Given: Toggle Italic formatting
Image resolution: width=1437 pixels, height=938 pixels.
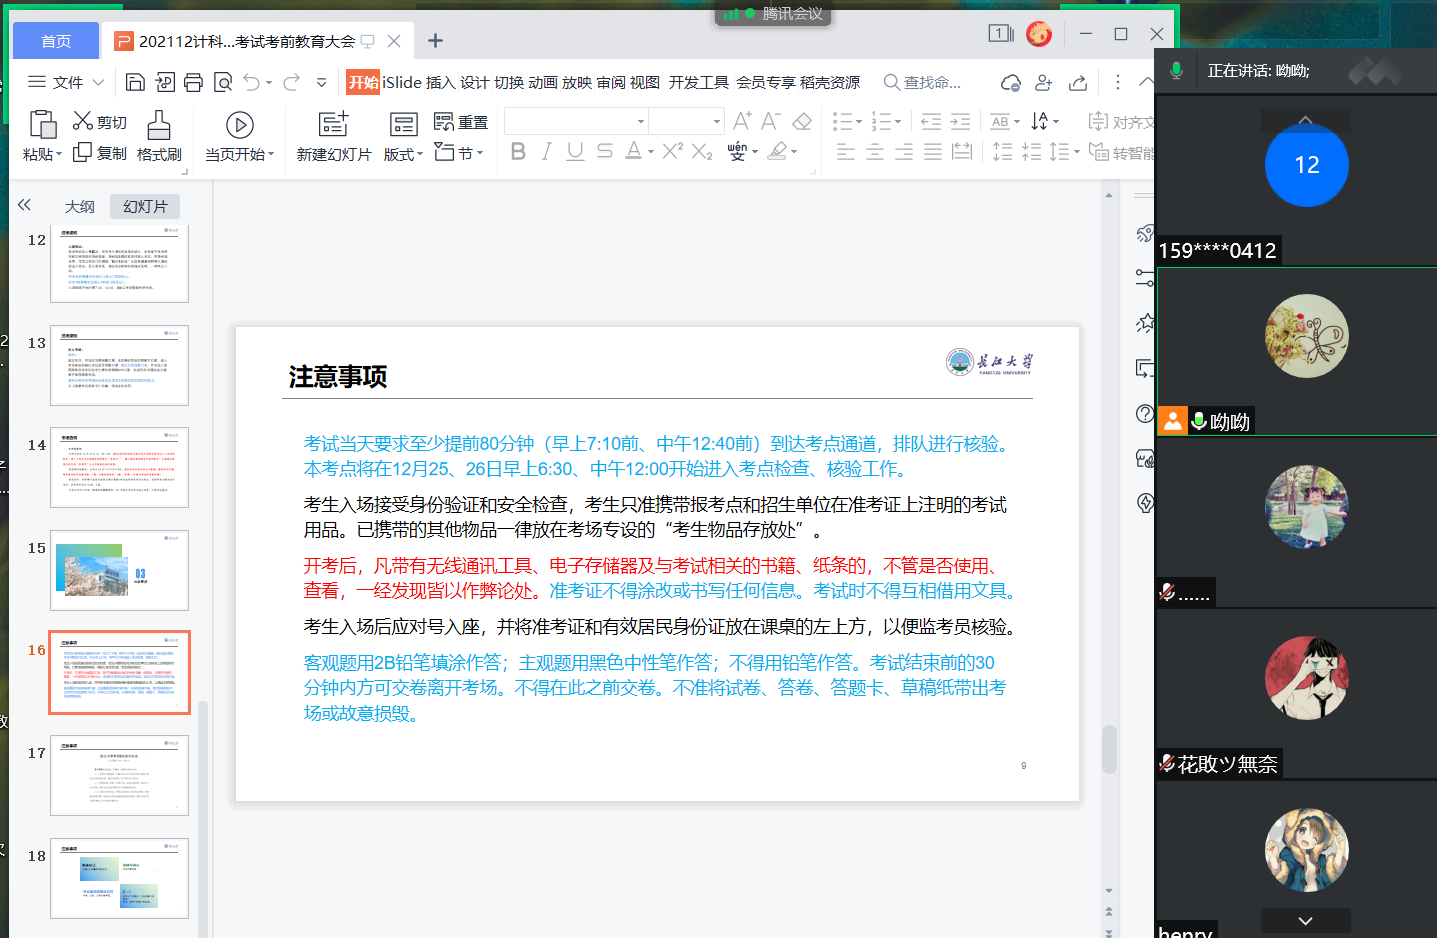Looking at the screenshot, I should [x=546, y=151].
